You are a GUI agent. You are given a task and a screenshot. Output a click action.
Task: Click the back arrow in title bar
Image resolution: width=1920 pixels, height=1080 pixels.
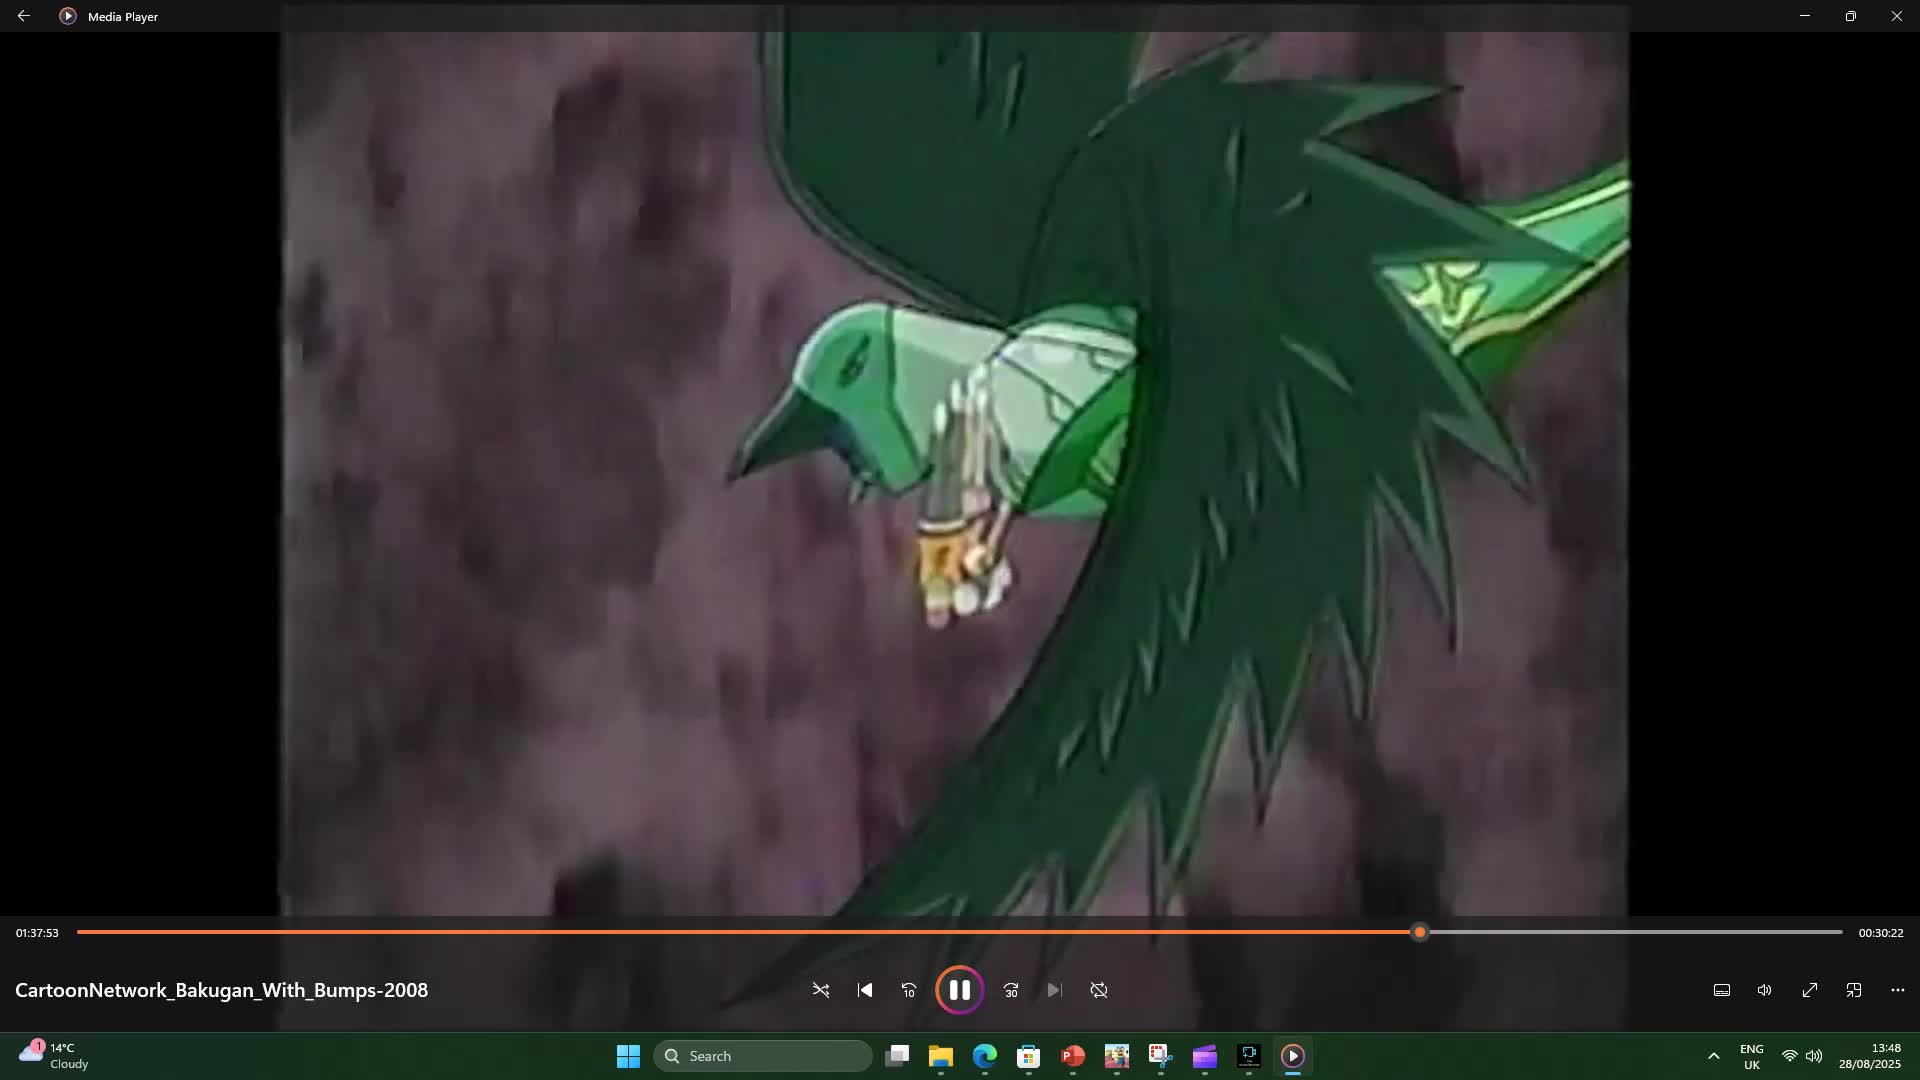(x=23, y=16)
